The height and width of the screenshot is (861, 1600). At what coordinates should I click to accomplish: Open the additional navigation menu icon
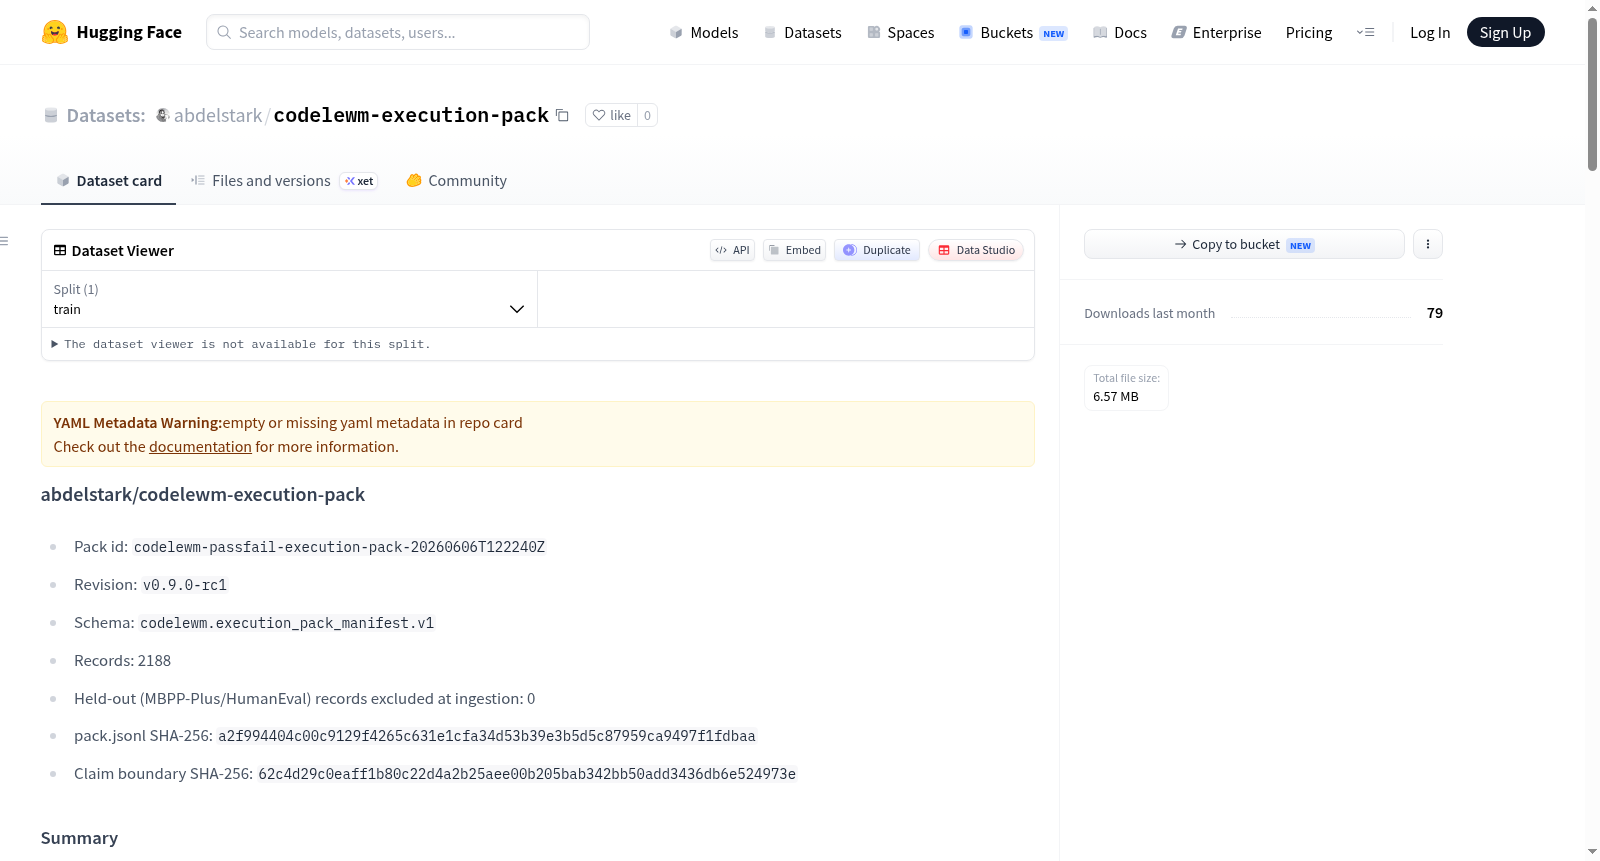tap(1365, 32)
